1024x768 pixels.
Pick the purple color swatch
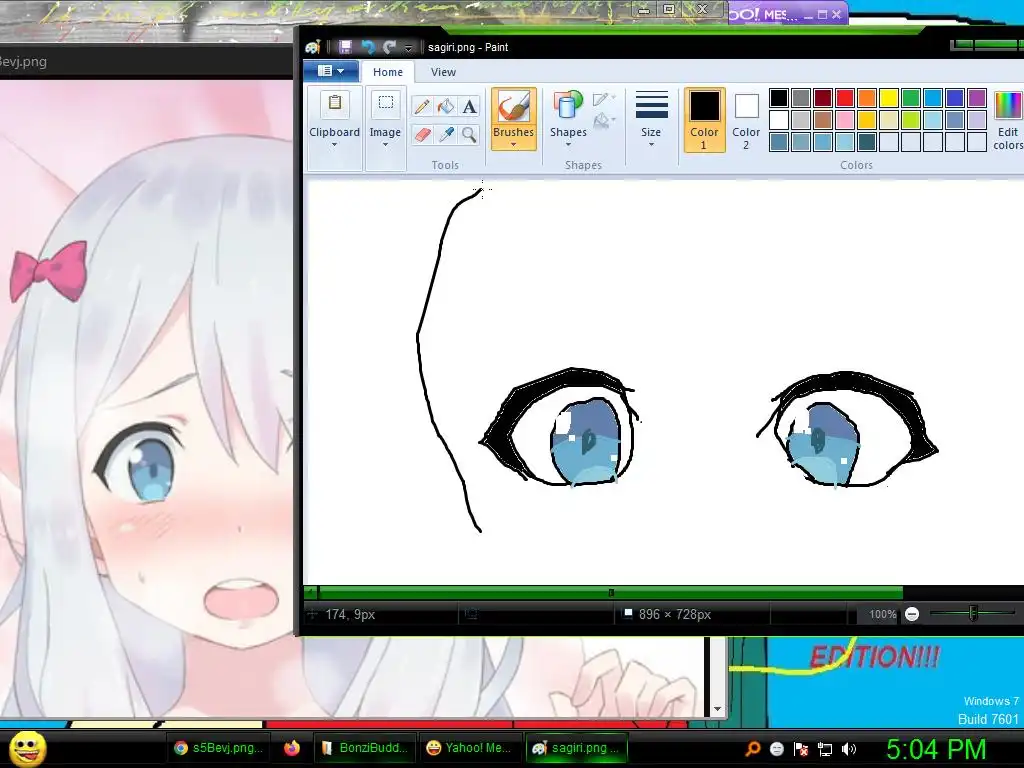click(976, 98)
